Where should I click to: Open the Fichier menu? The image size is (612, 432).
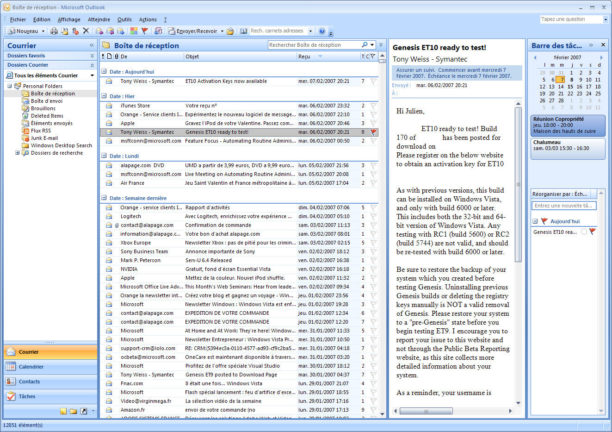coord(18,19)
